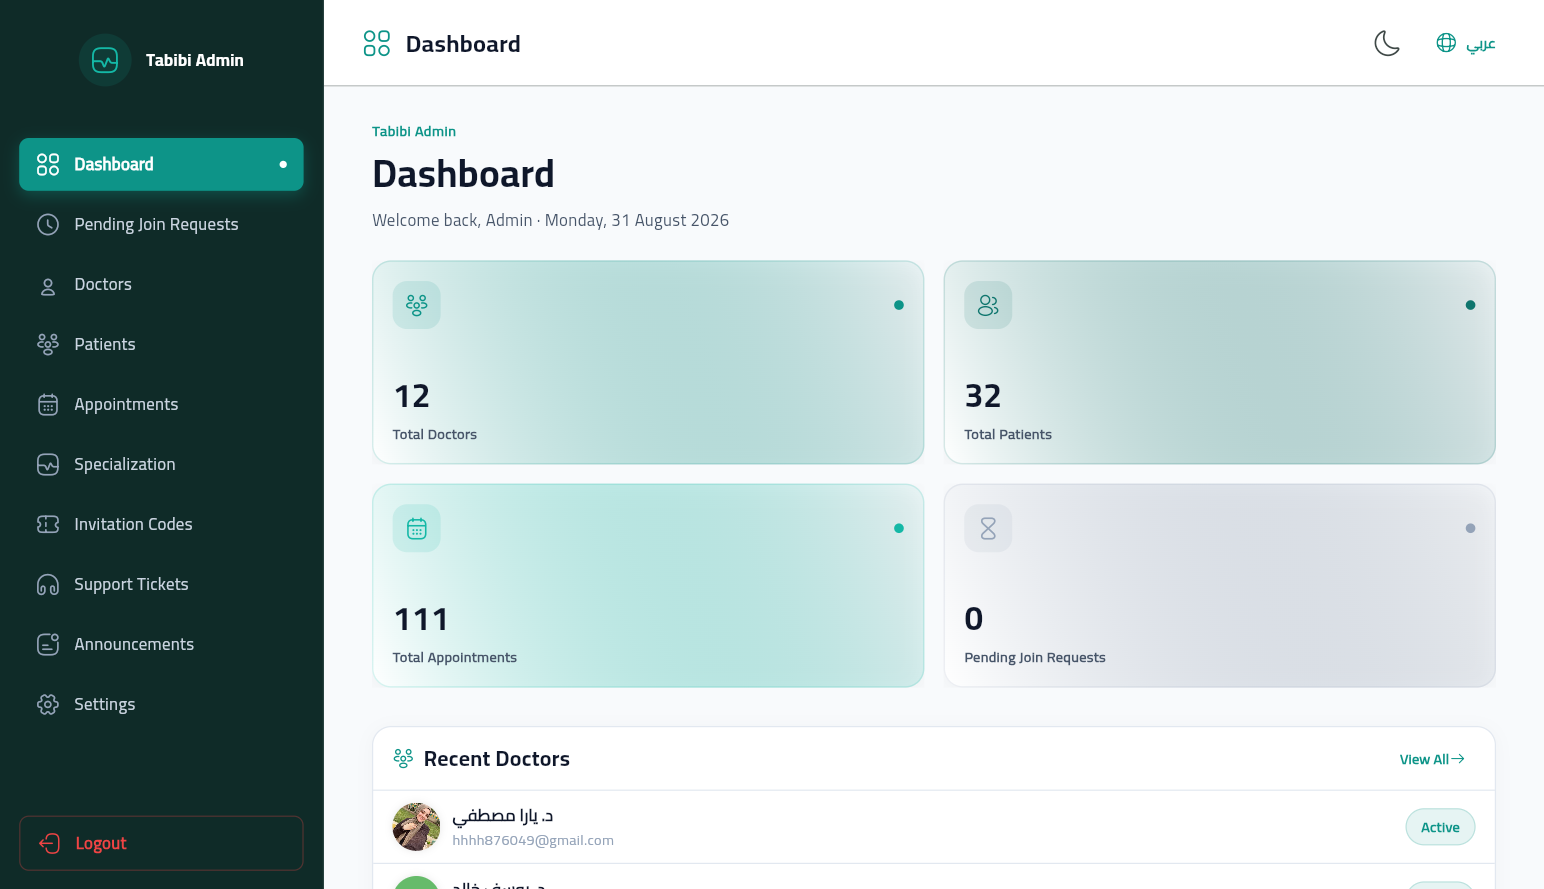This screenshot has height=889, width=1544.
Task: Click the 32 Total Patients count
Action: [983, 396]
